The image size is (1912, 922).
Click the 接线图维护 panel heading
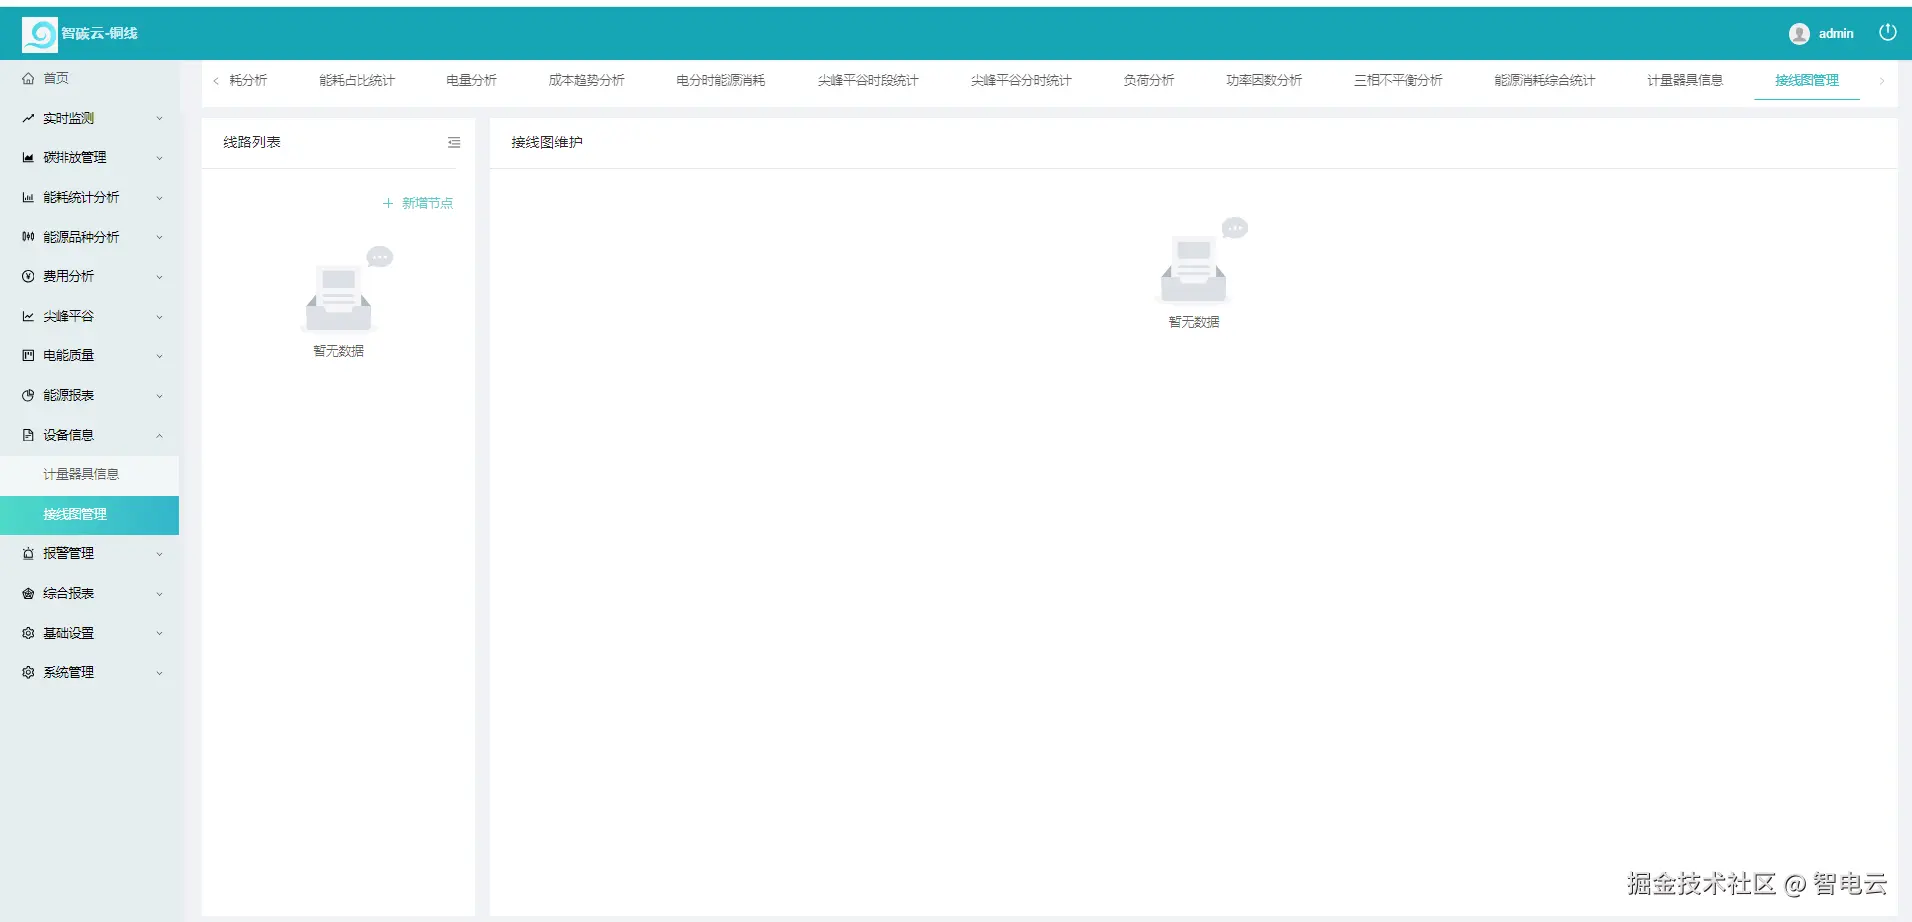point(547,142)
